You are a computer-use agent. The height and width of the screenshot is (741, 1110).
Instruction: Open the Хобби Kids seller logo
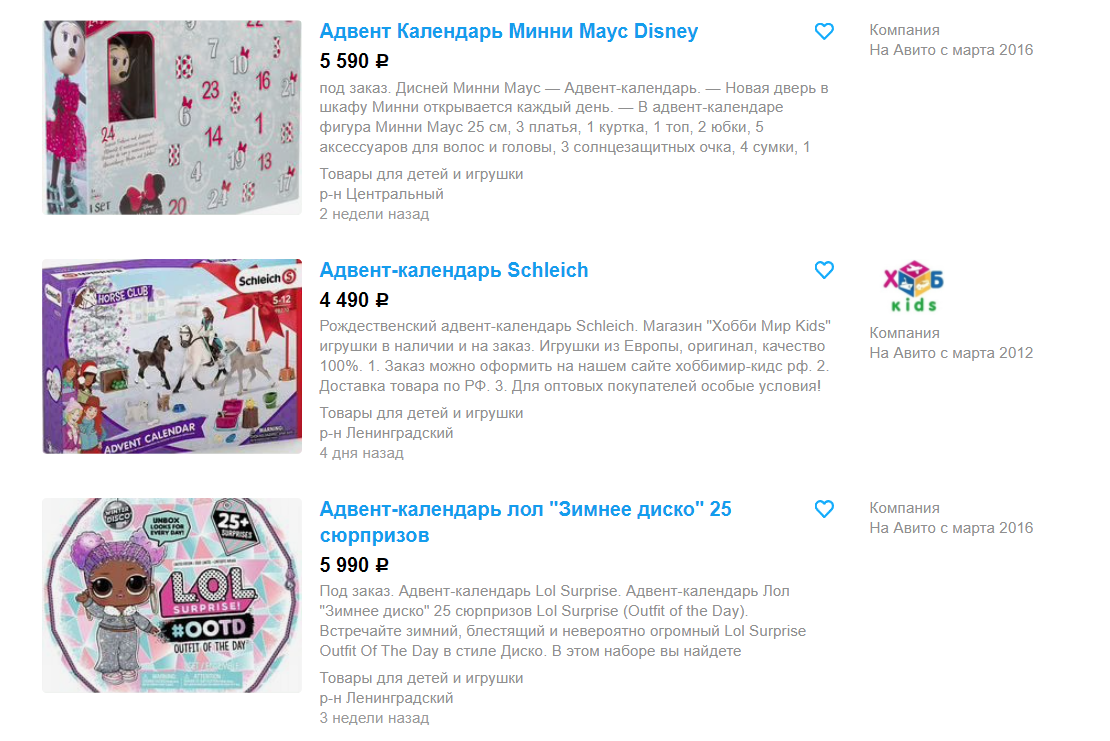pos(913,287)
